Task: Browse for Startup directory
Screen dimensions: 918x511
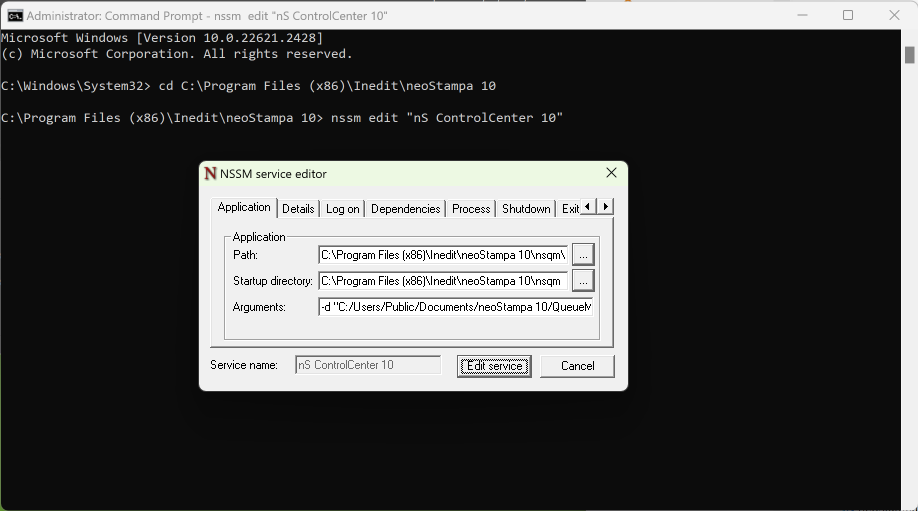Action: coord(583,281)
